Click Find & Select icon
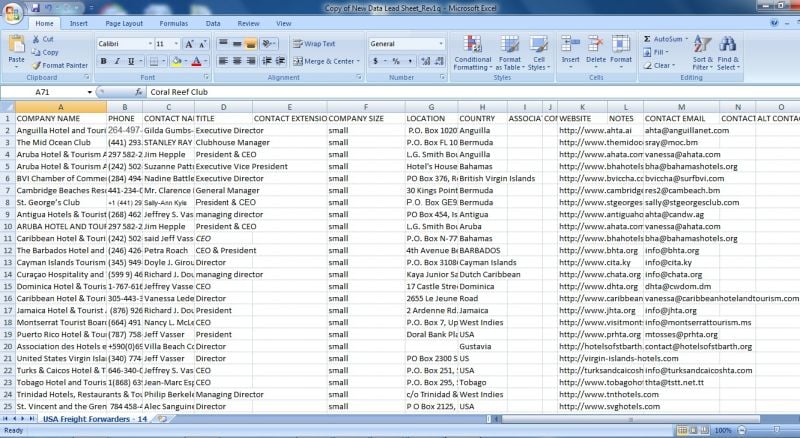800x438 pixels. (728, 52)
